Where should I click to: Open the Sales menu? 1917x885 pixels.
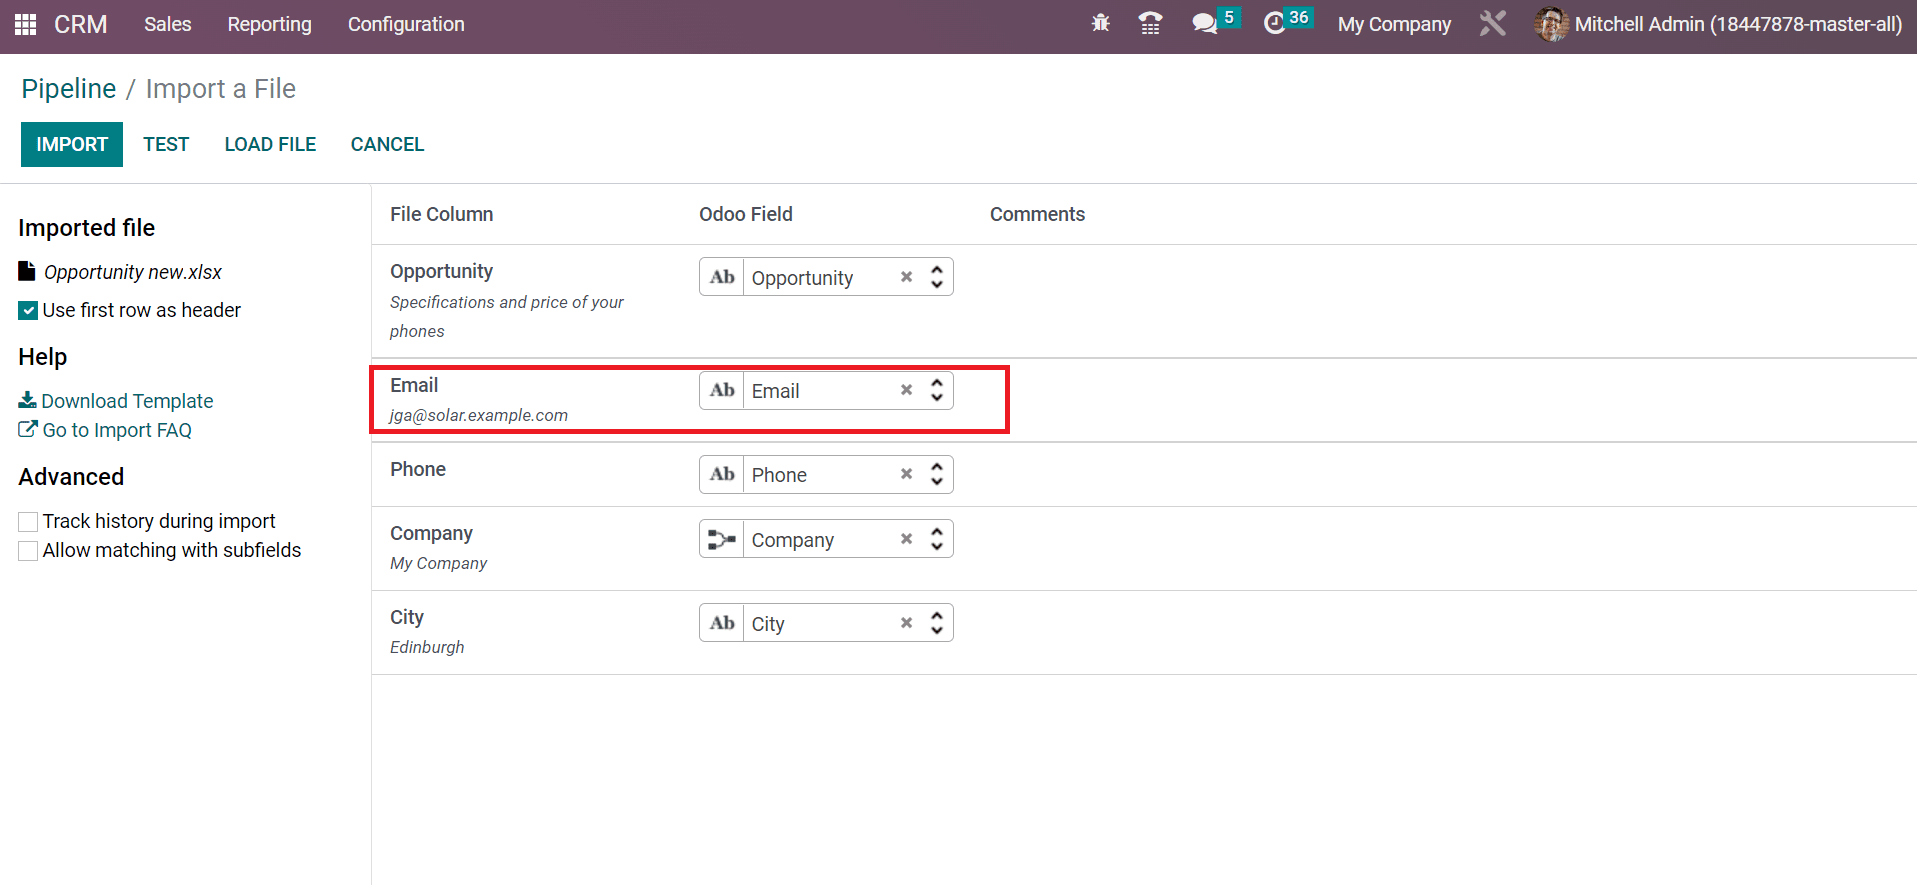click(167, 24)
